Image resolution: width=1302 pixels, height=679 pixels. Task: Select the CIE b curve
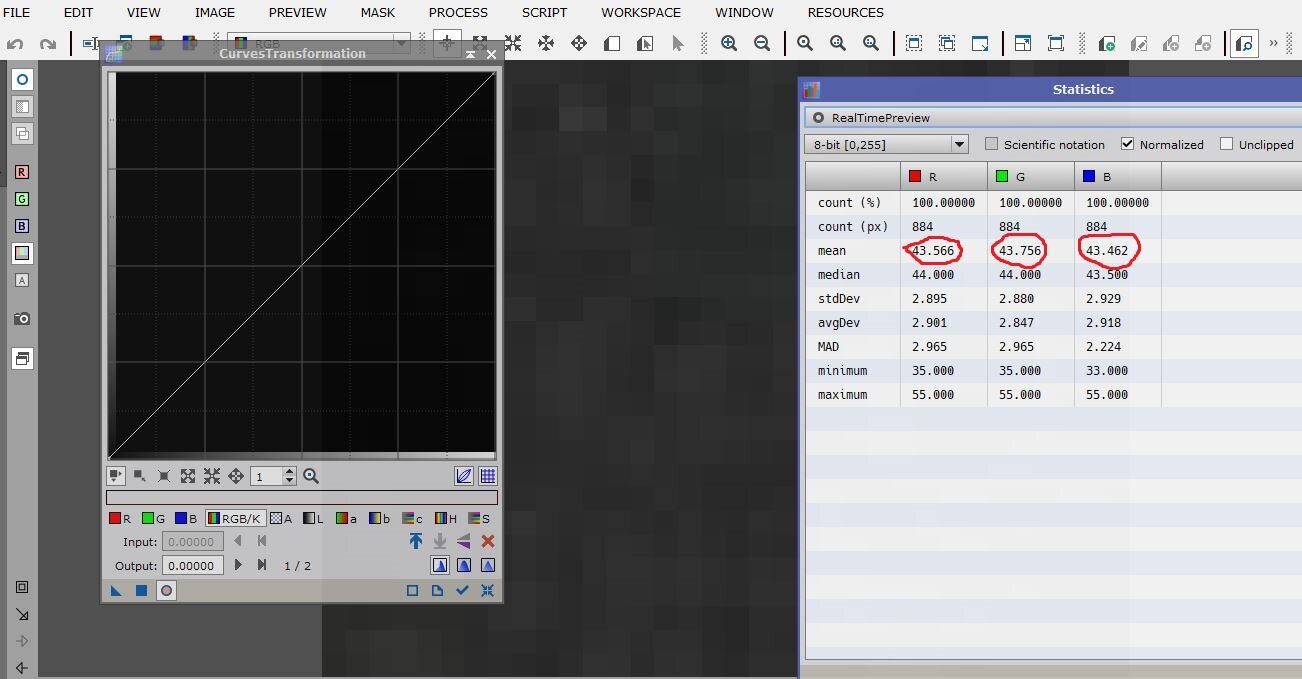[379, 518]
